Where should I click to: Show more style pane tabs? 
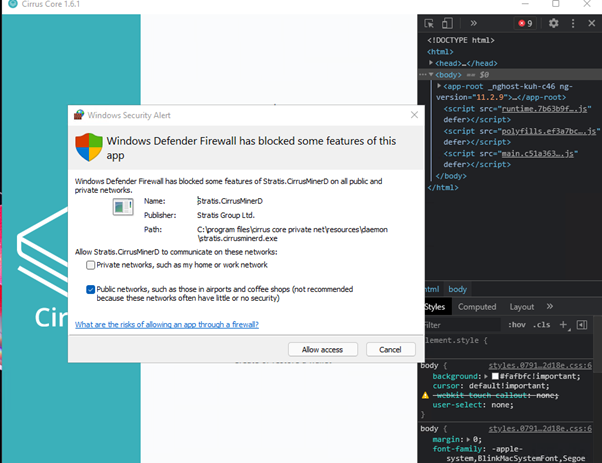pyautogui.click(x=550, y=306)
